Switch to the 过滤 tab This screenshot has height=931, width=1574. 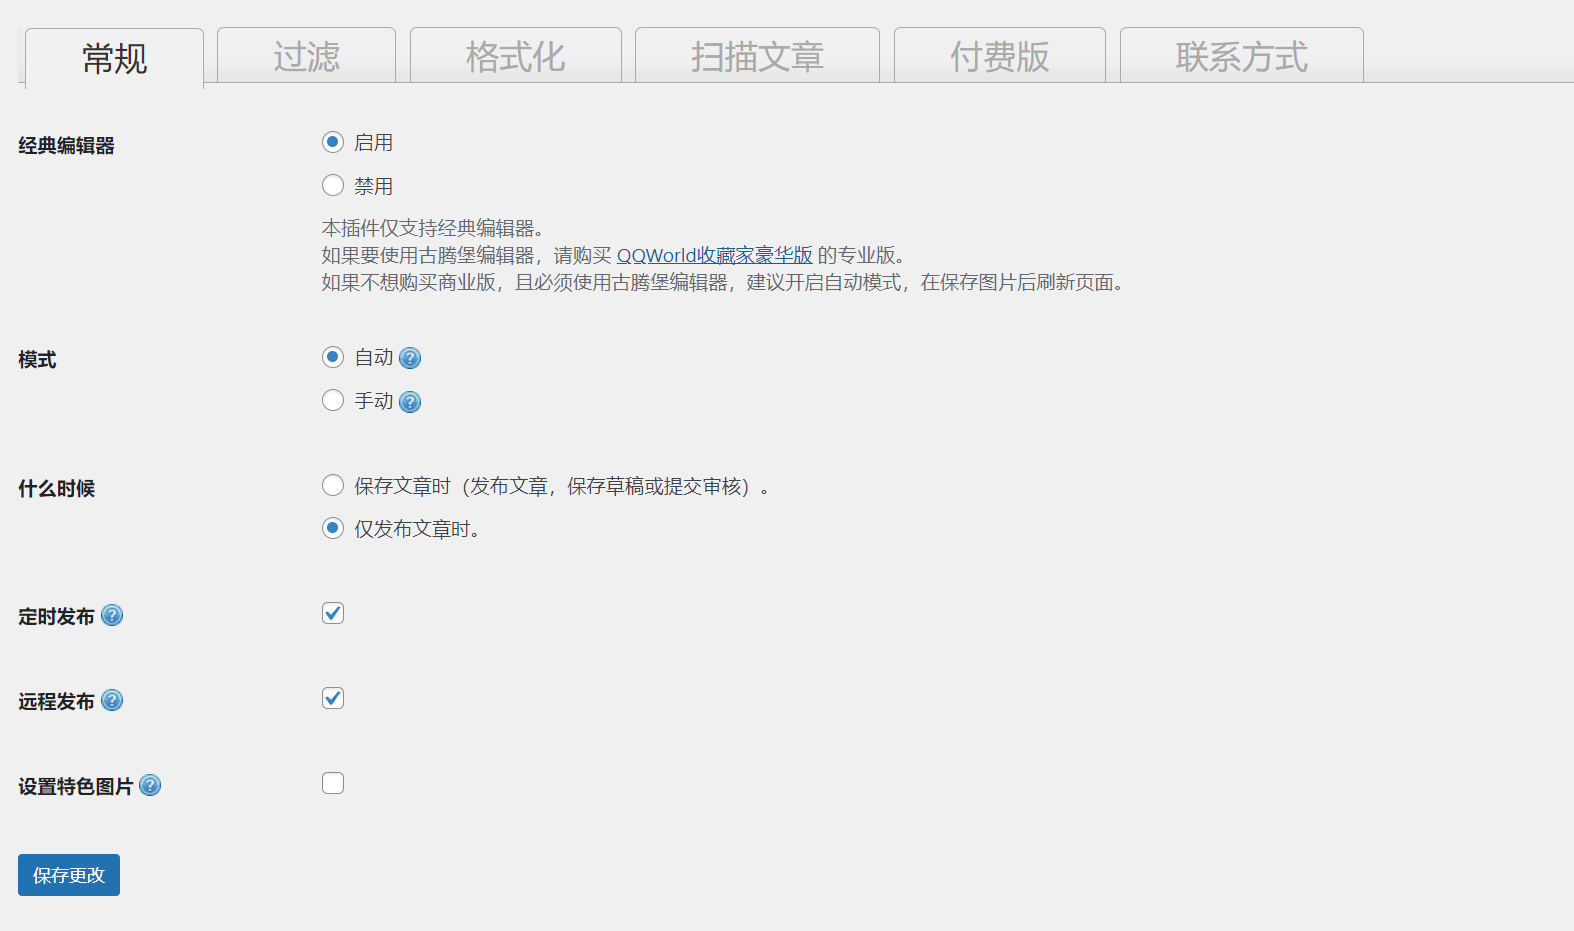click(307, 55)
